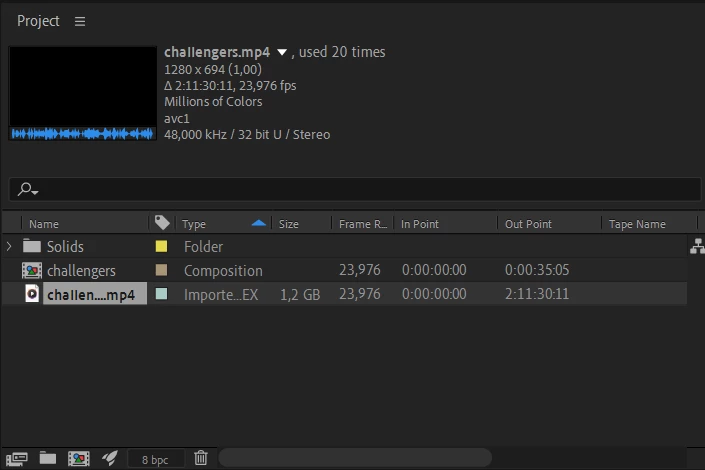Click the tan label swatch for challengers
Screen dimensions: 705x470
tap(161, 270)
